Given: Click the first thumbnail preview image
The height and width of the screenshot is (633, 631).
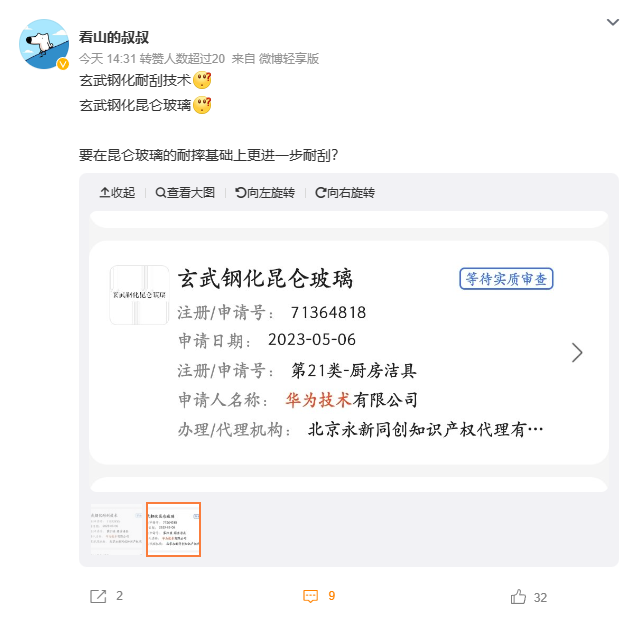Looking at the screenshot, I should point(117,529).
